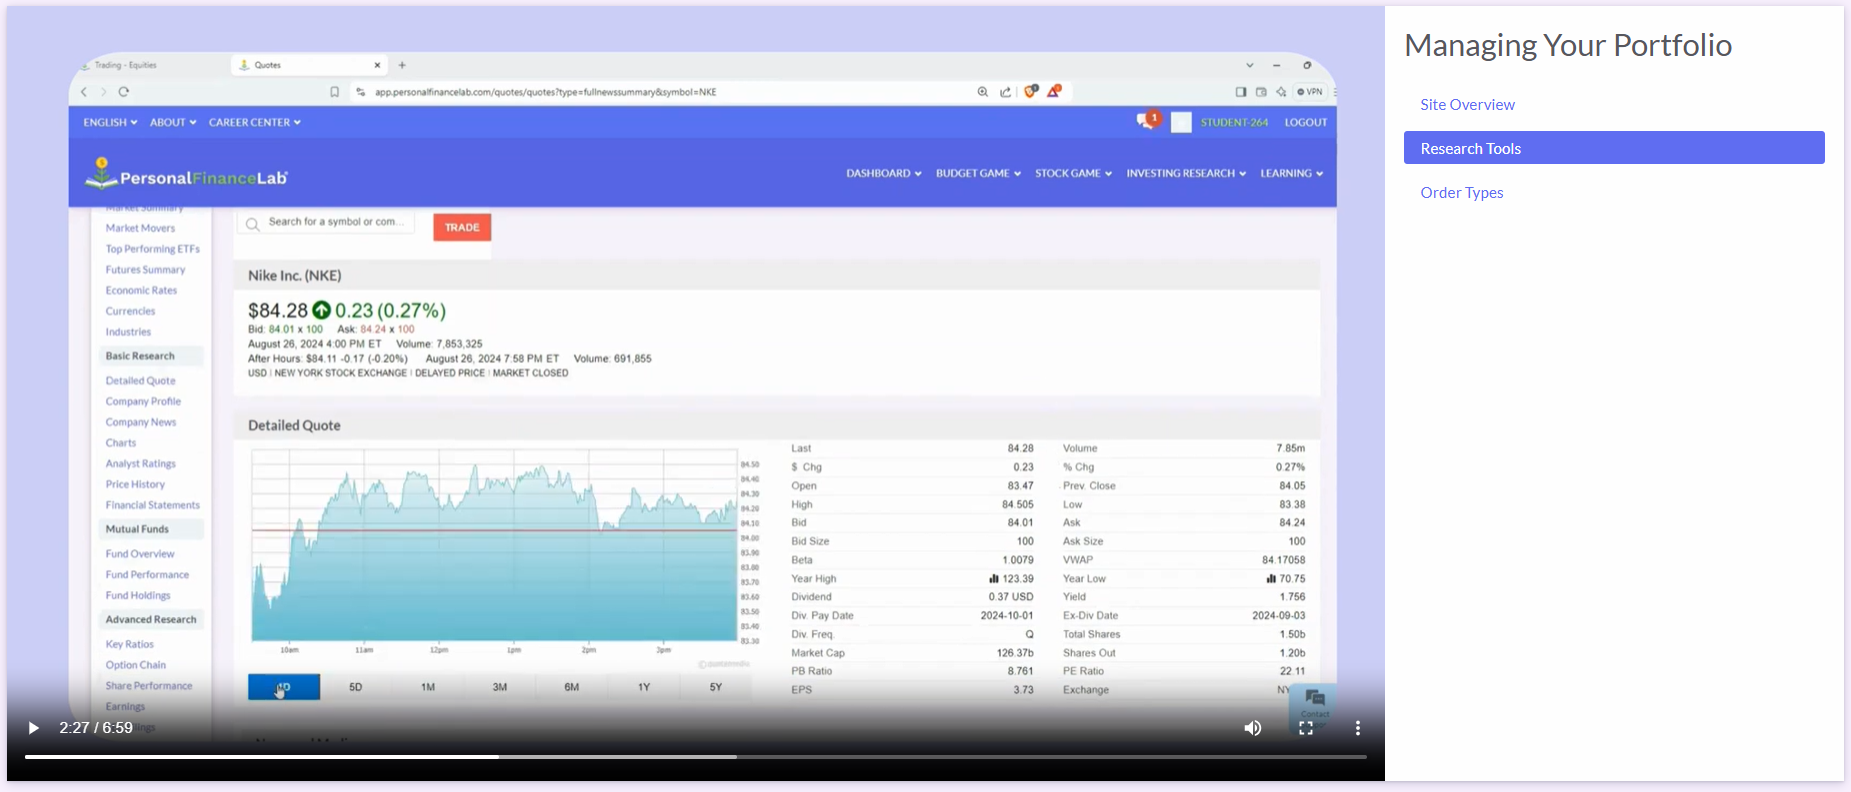Open Currencies in the sidebar

click(x=130, y=312)
